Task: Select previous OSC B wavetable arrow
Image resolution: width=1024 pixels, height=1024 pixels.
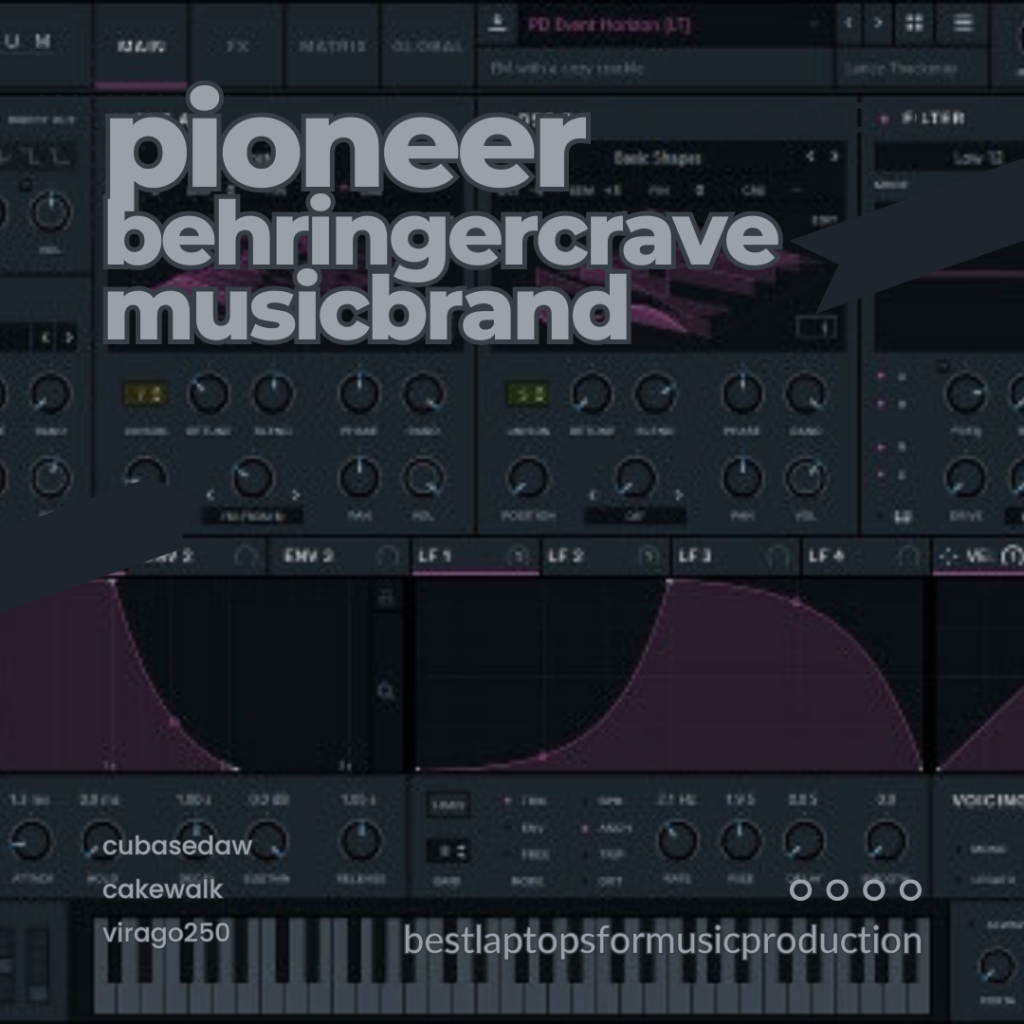Action: [810, 156]
